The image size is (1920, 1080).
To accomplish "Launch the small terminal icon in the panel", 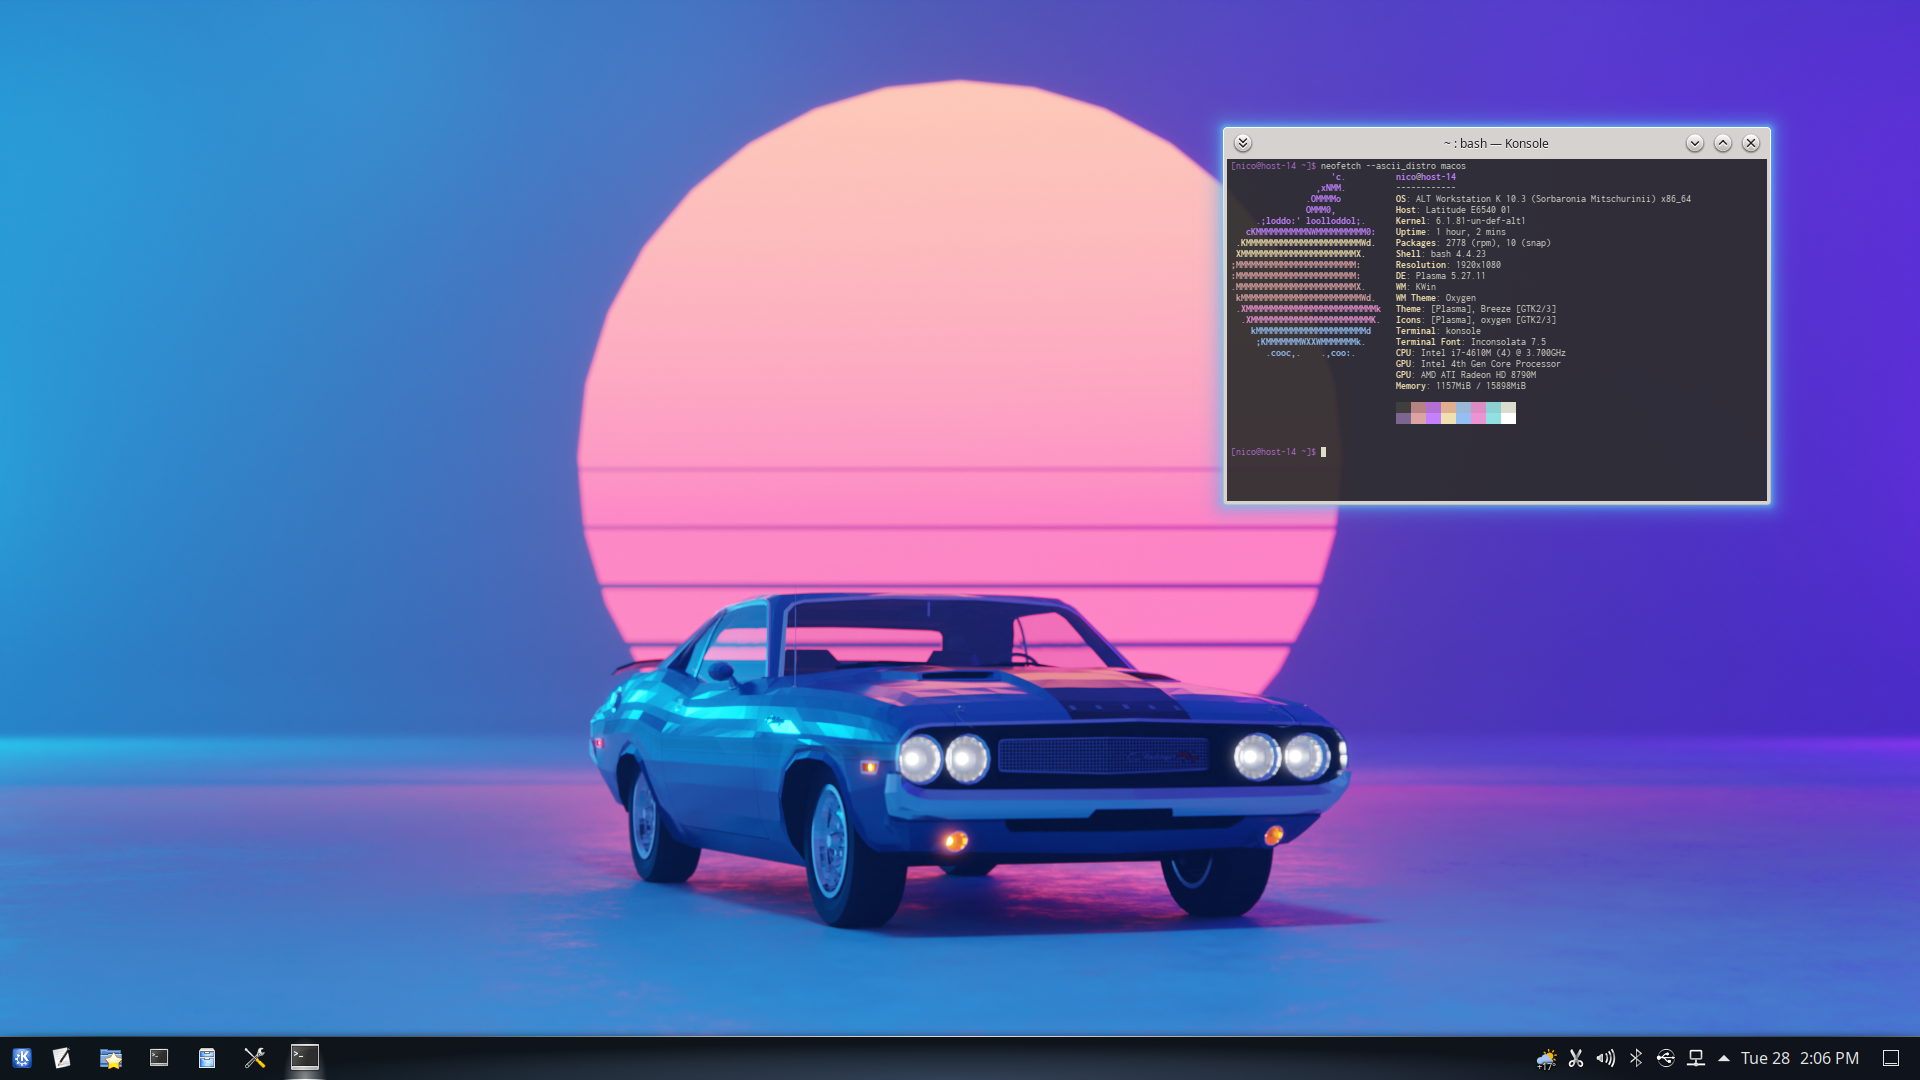I will point(159,1058).
